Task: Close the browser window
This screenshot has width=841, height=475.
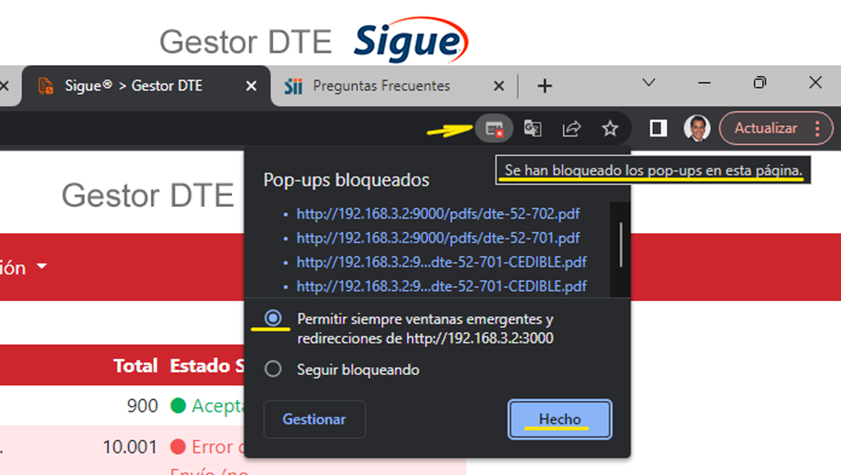Action: (x=815, y=83)
